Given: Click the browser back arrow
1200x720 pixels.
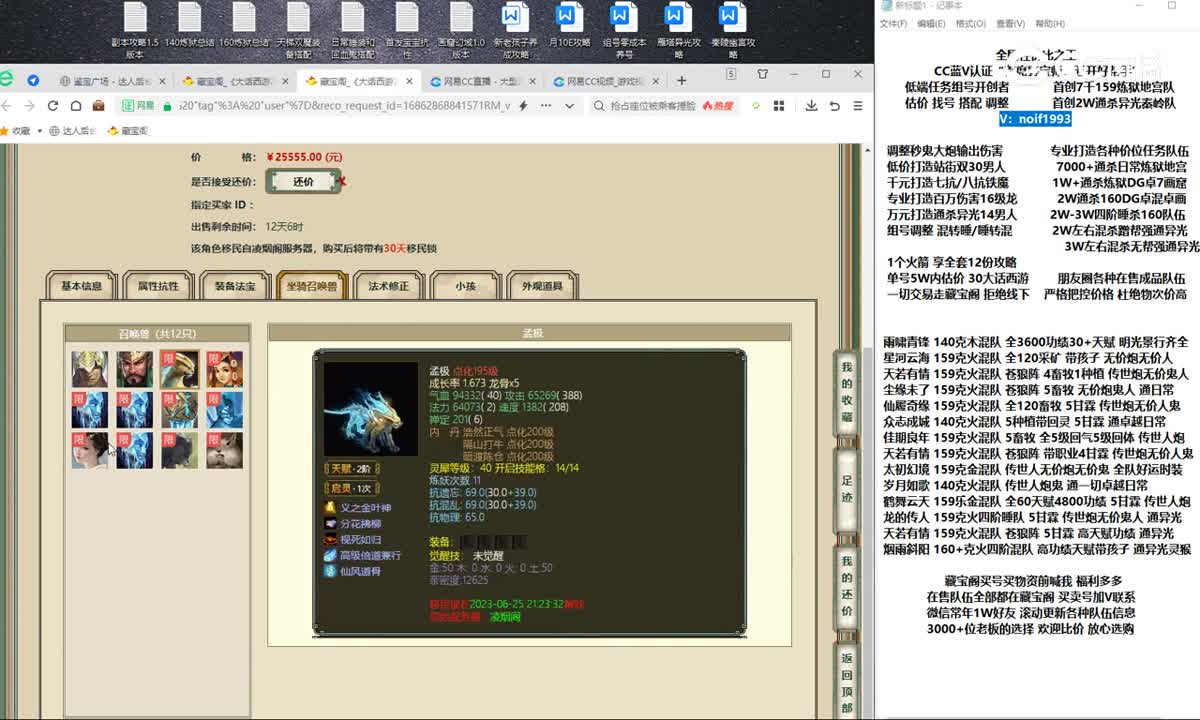Looking at the screenshot, I should 6,105.
